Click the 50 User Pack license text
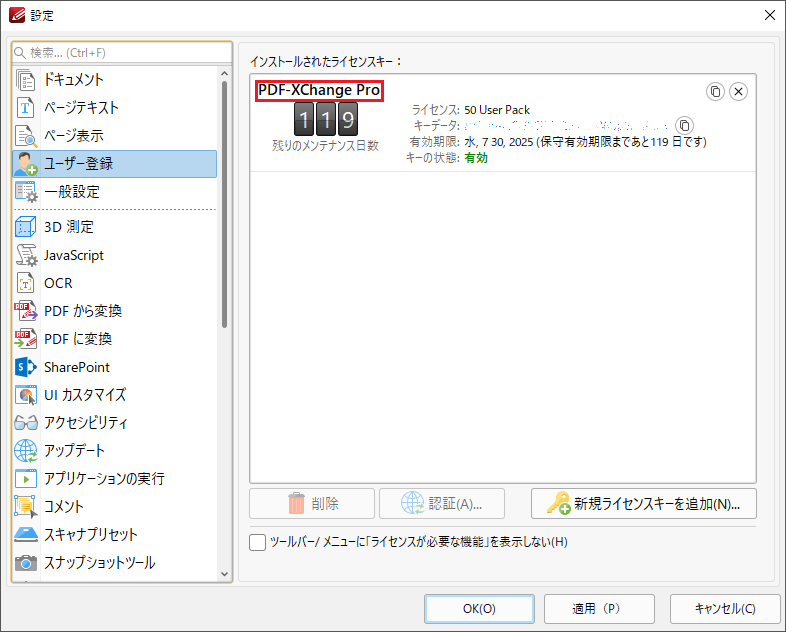The image size is (786, 632). pos(497,110)
